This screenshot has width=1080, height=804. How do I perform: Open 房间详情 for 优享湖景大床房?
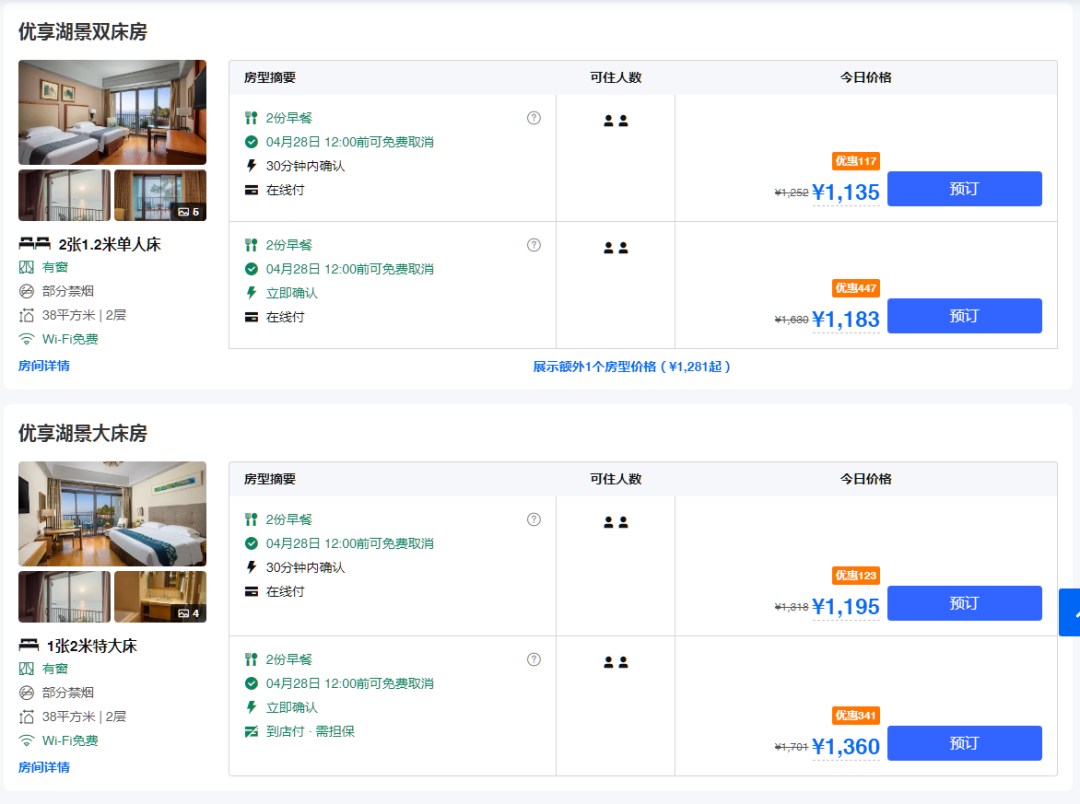(44, 768)
